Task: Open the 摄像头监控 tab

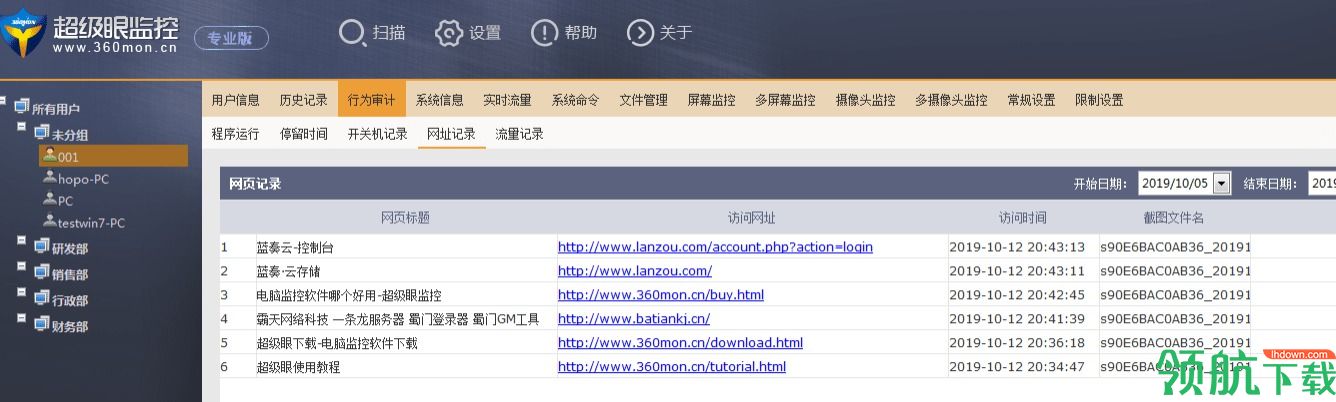Action: coord(866,100)
